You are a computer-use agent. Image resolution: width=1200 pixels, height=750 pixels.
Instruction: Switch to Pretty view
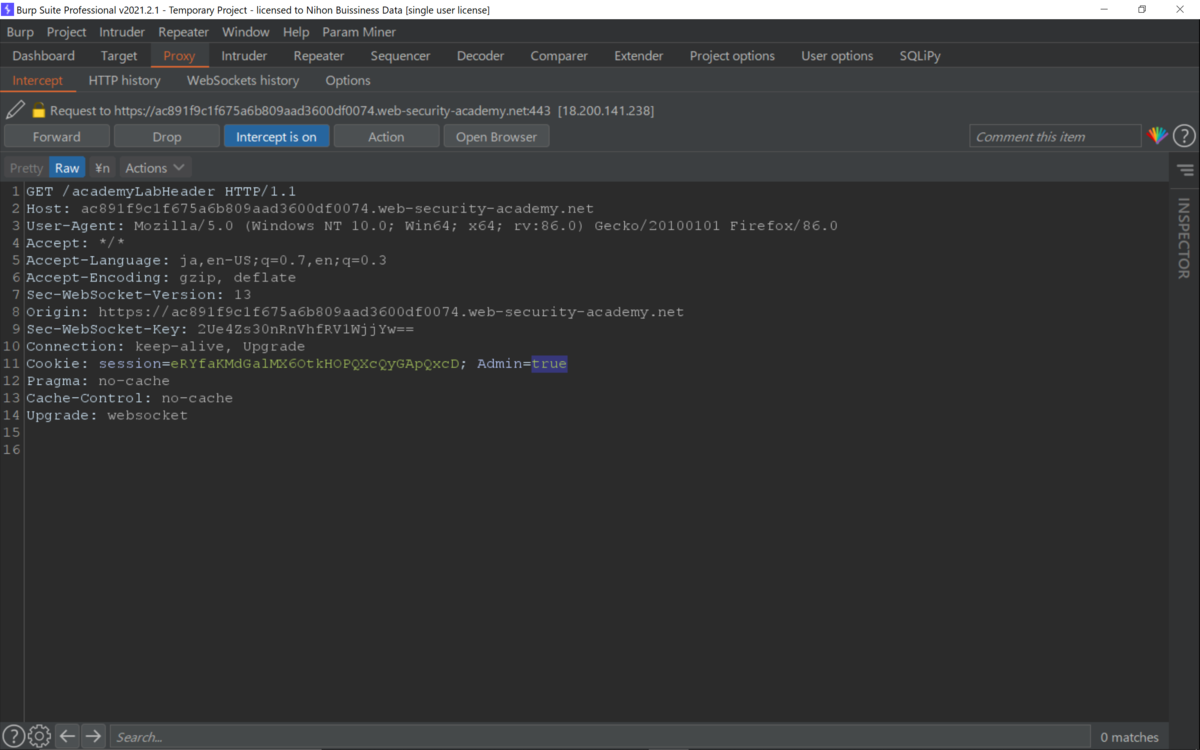pyautogui.click(x=26, y=168)
